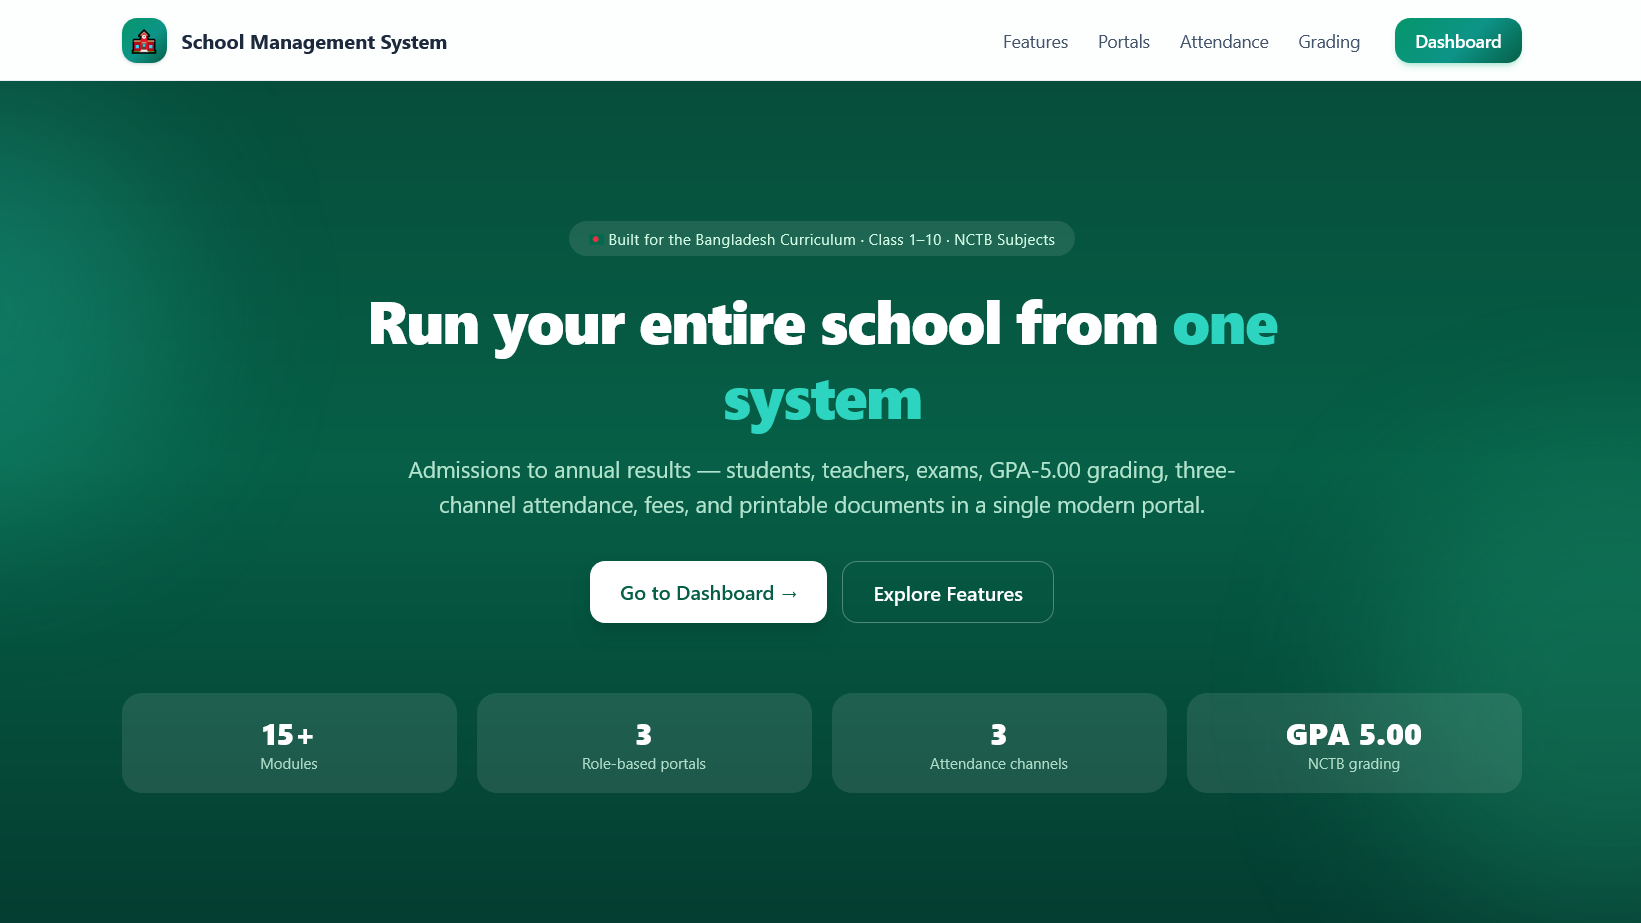
Task: Go to the Attendance nav link
Action: [x=1224, y=42]
